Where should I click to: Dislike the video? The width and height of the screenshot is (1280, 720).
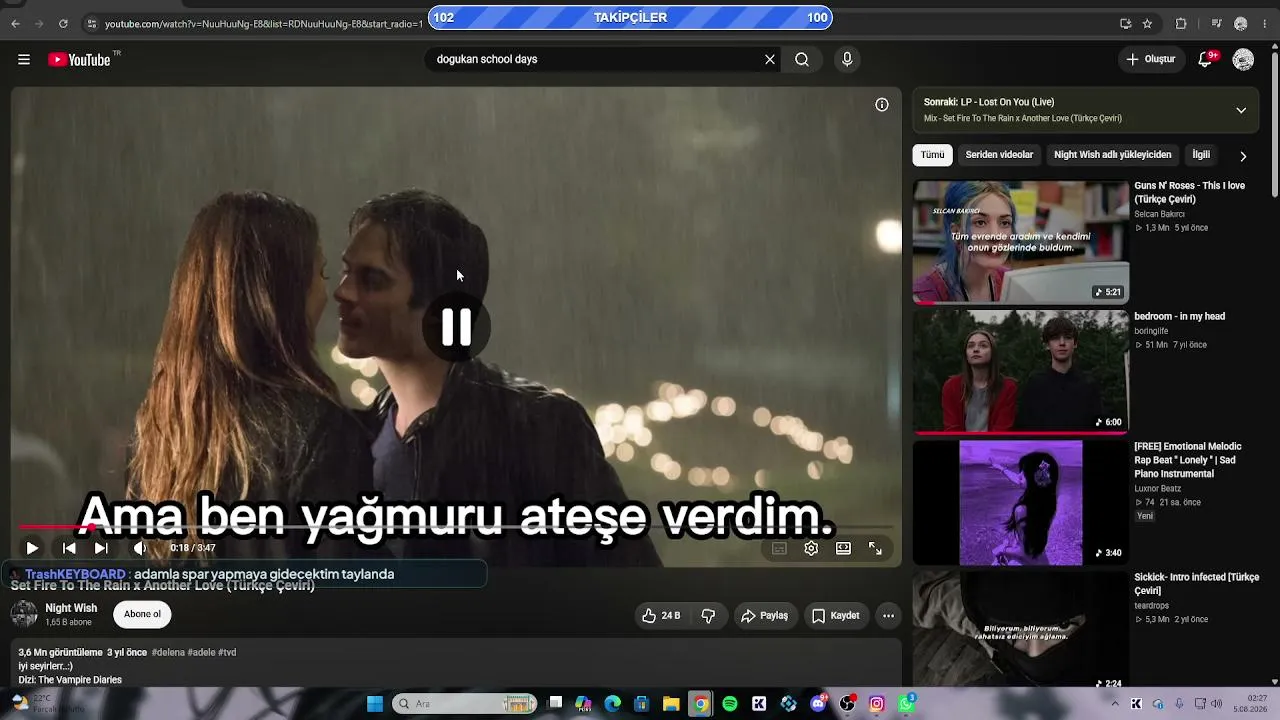click(x=708, y=616)
